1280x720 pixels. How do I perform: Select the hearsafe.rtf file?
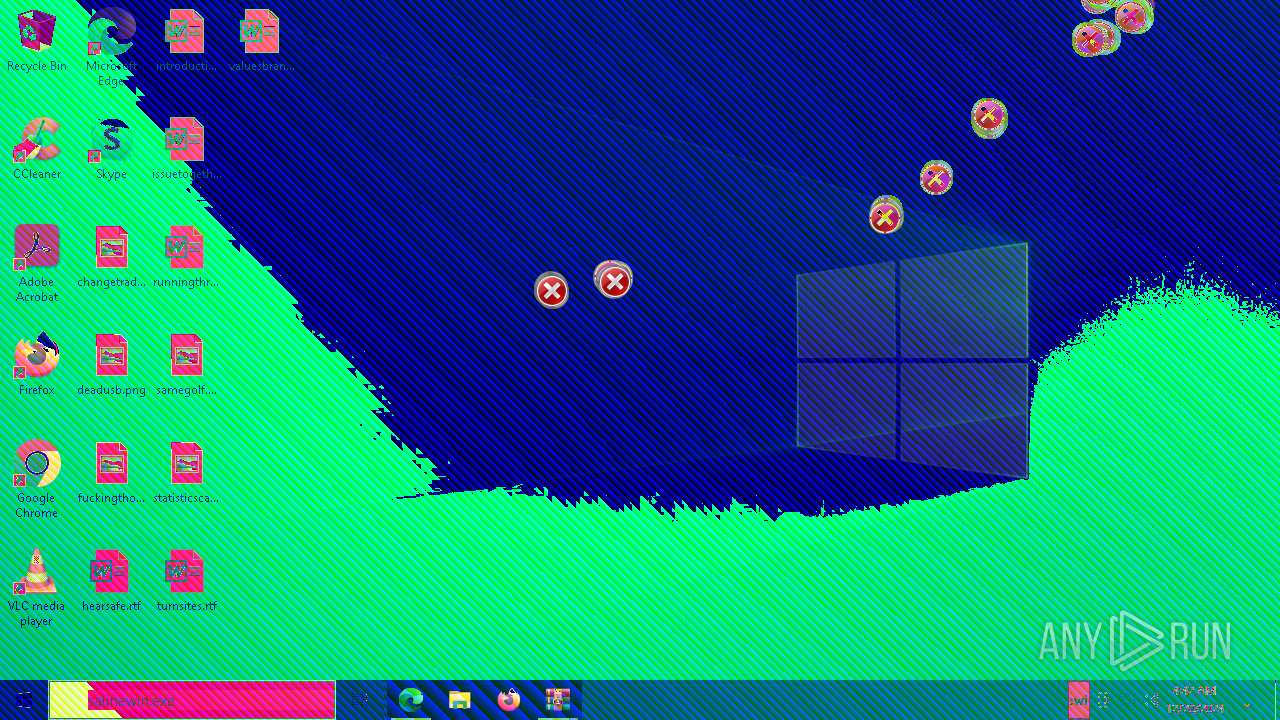[111, 581]
